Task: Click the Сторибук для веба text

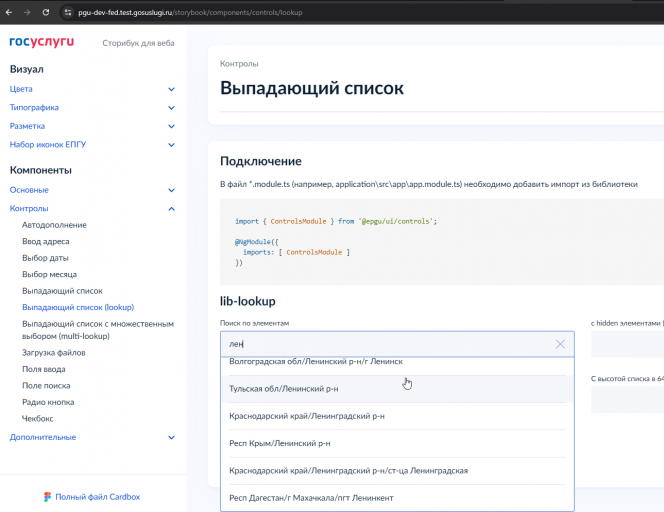Action: coord(138,43)
